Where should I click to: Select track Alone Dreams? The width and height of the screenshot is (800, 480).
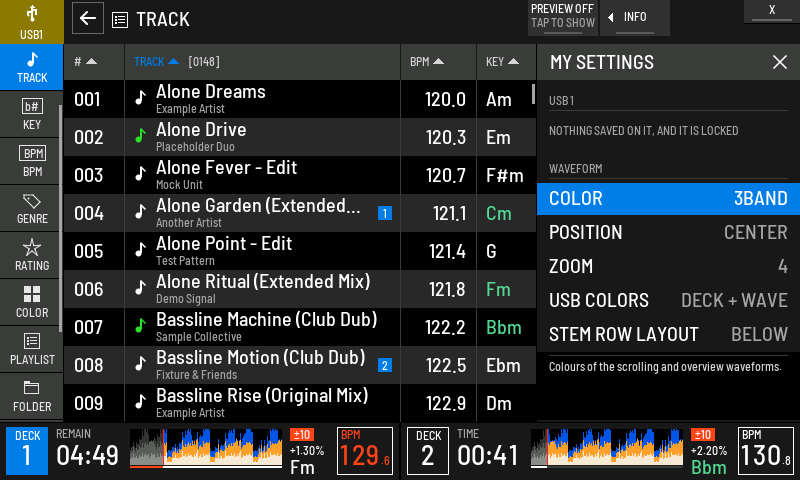tap(300, 99)
